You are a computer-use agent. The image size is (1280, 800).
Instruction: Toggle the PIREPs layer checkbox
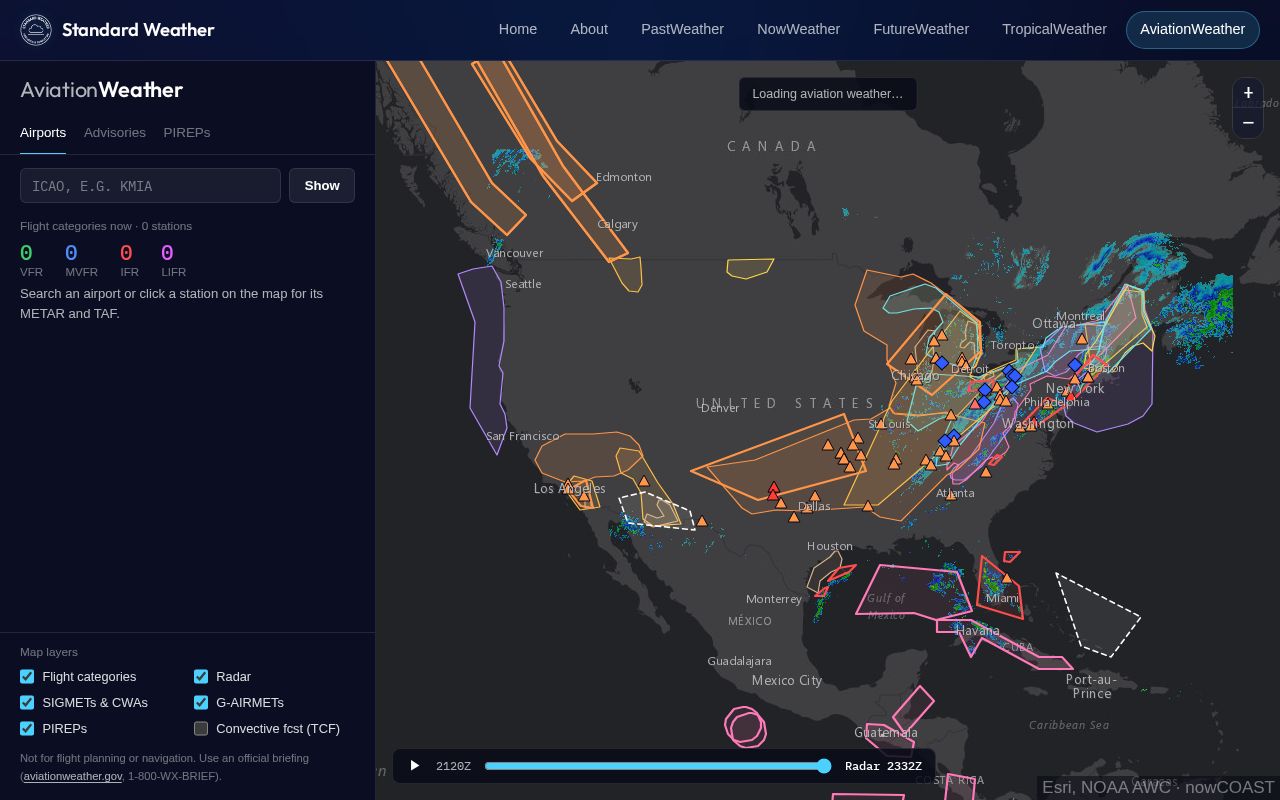coord(27,729)
